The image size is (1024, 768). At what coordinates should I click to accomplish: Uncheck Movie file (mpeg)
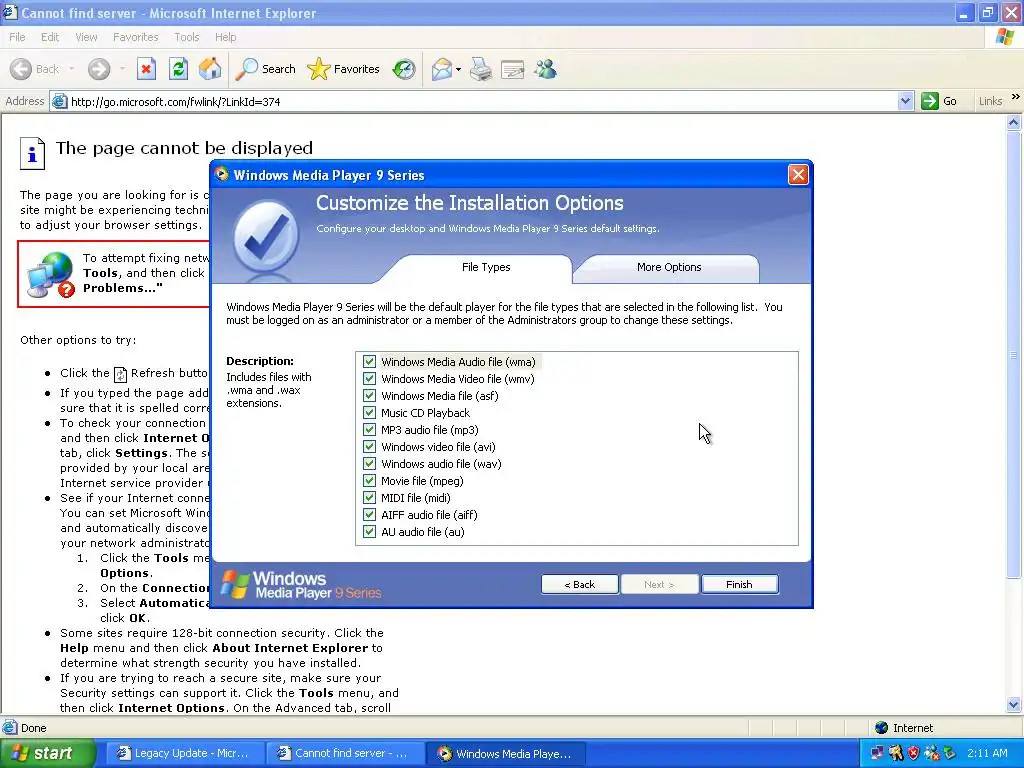(x=370, y=481)
